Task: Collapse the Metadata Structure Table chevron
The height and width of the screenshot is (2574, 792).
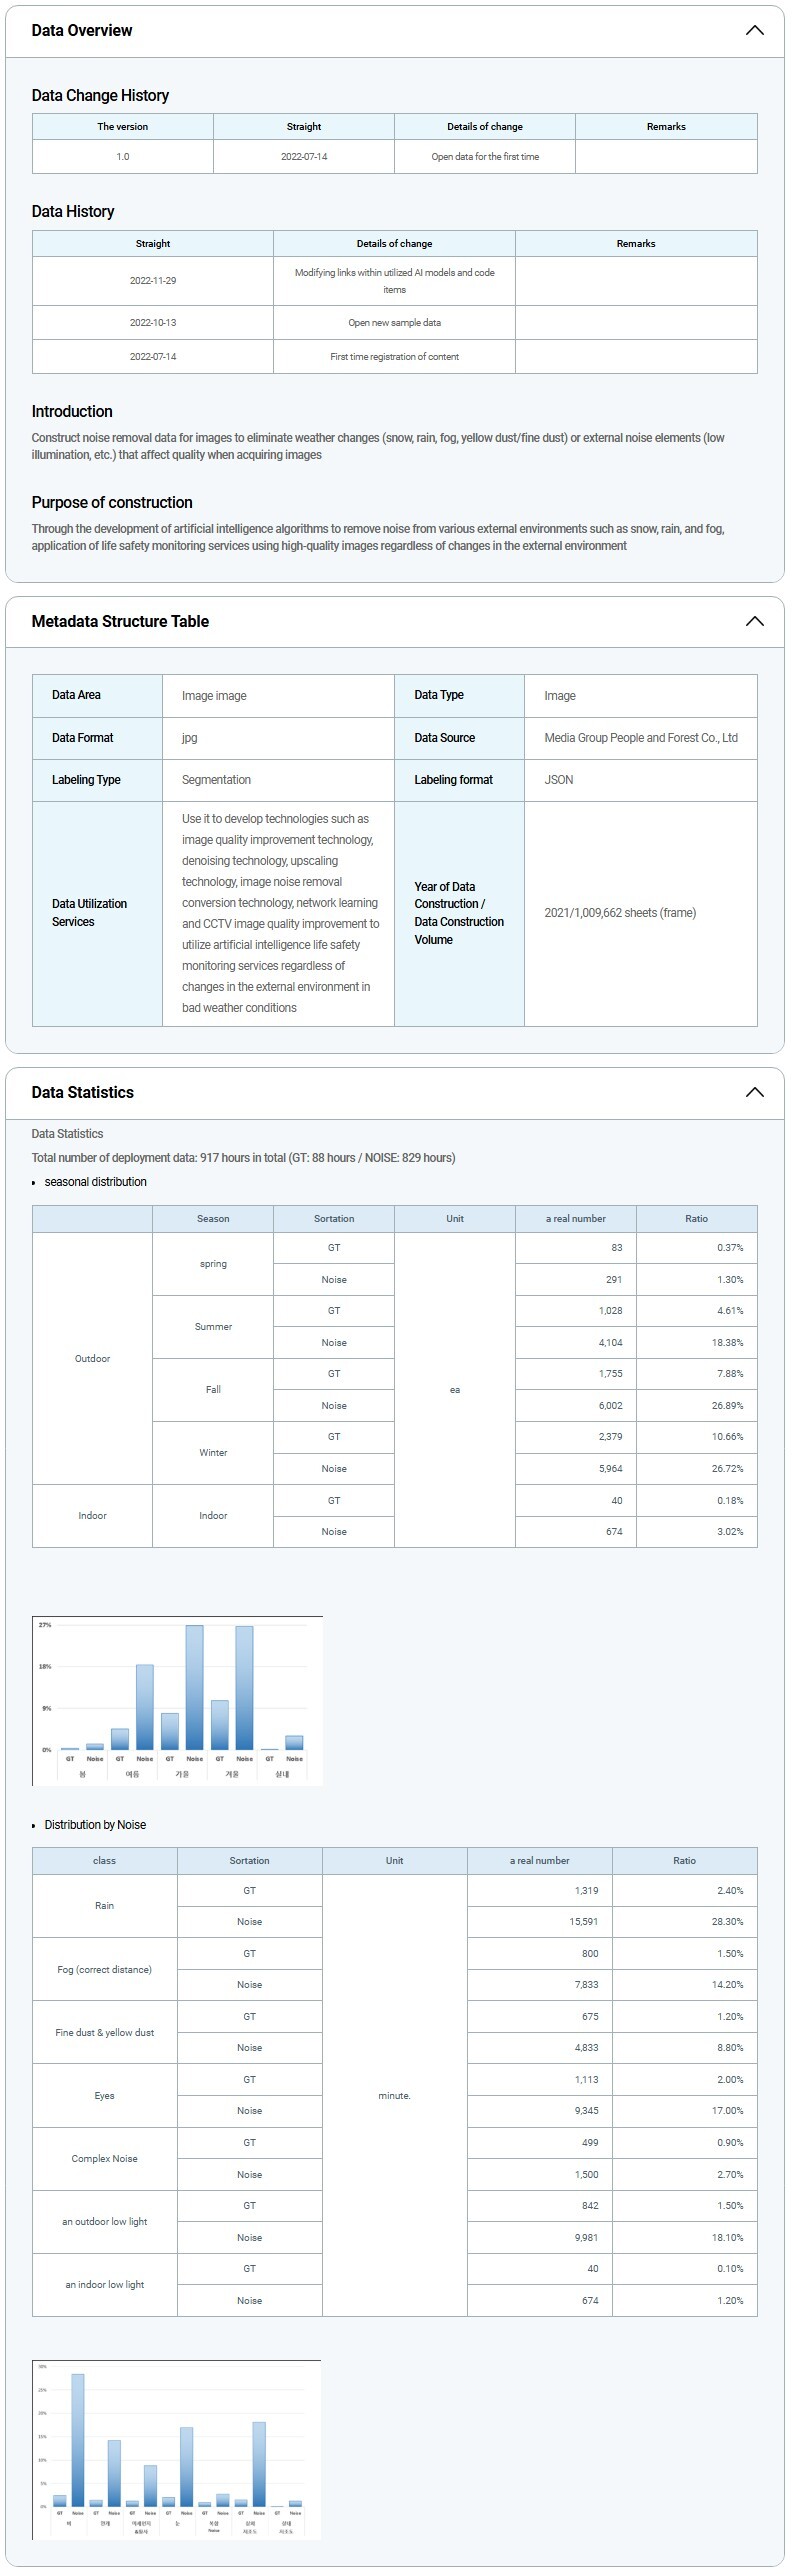Action: tap(754, 621)
